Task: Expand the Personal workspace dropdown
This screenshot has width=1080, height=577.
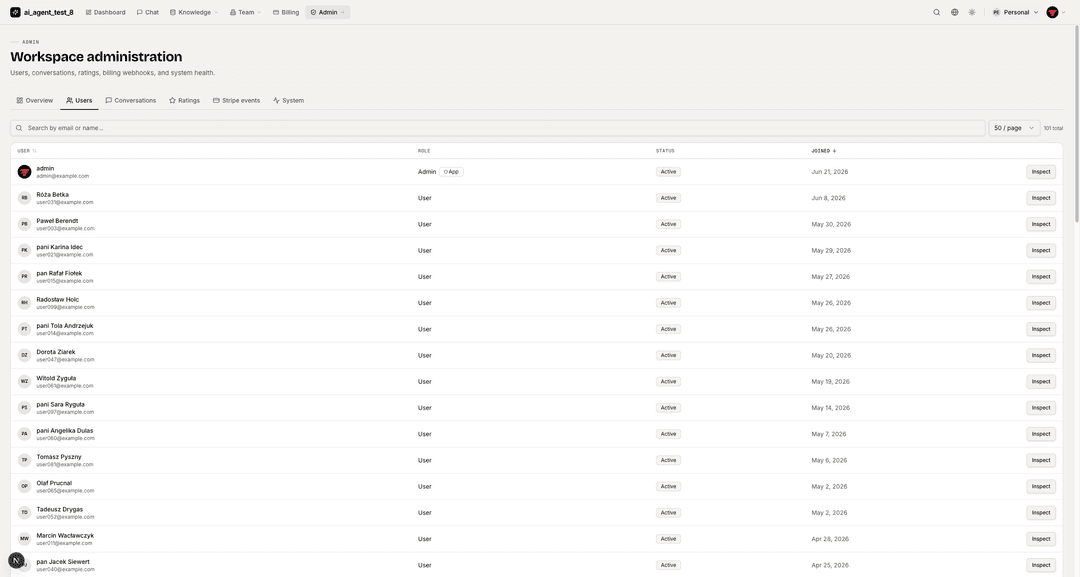Action: pos(1015,12)
